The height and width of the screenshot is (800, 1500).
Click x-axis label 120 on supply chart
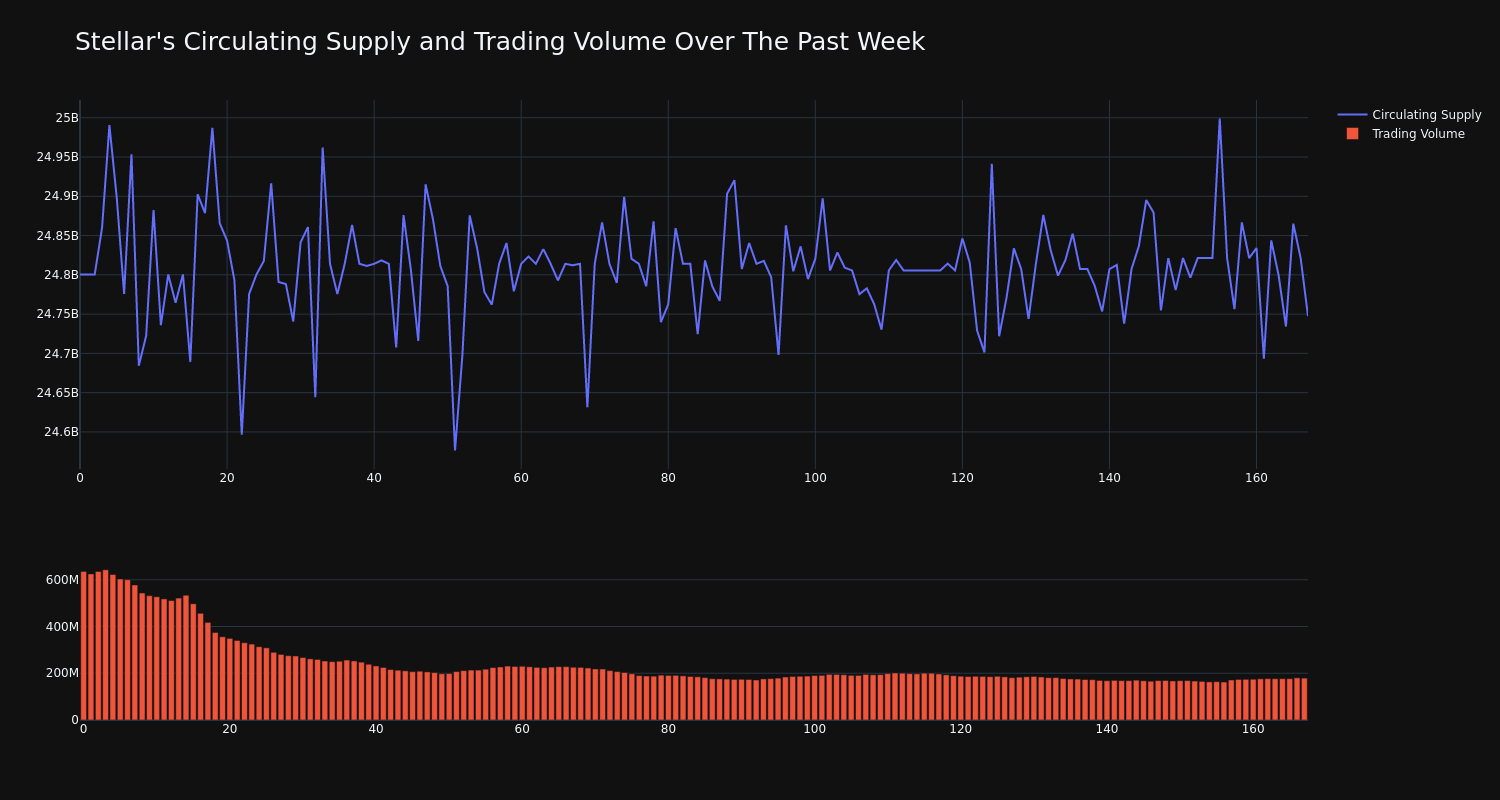point(962,478)
